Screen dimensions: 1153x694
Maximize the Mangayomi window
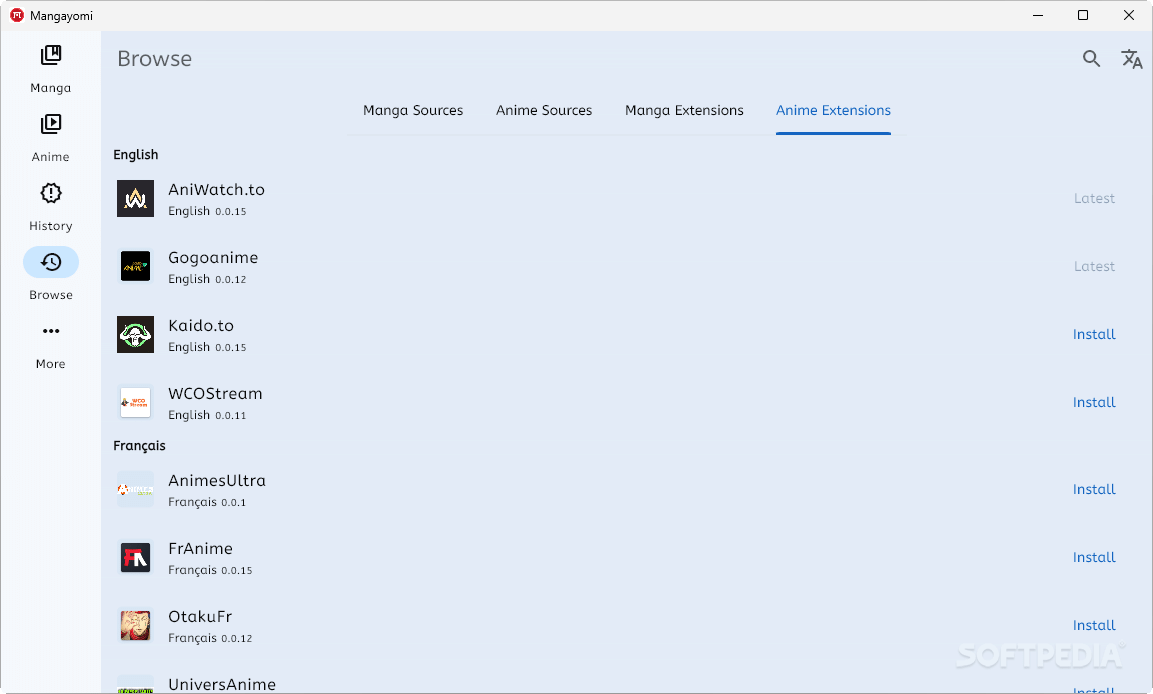coord(1083,15)
